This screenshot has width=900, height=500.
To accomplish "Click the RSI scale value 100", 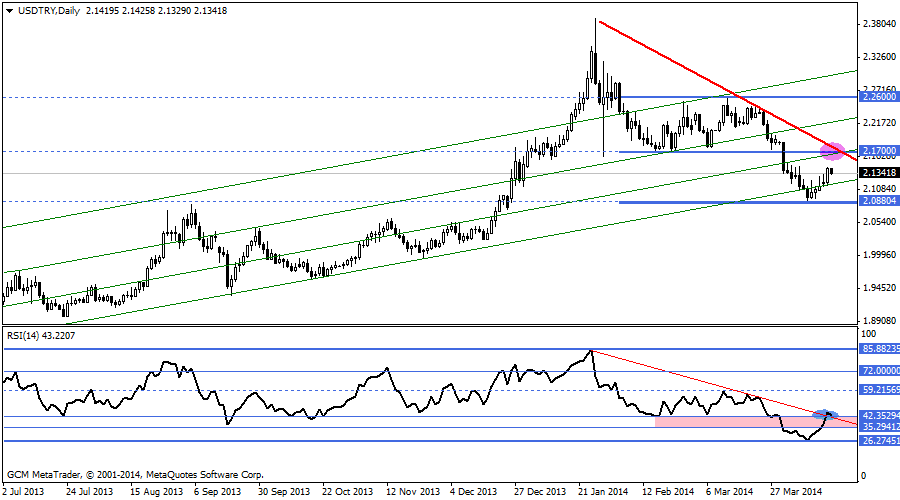I will click(869, 334).
